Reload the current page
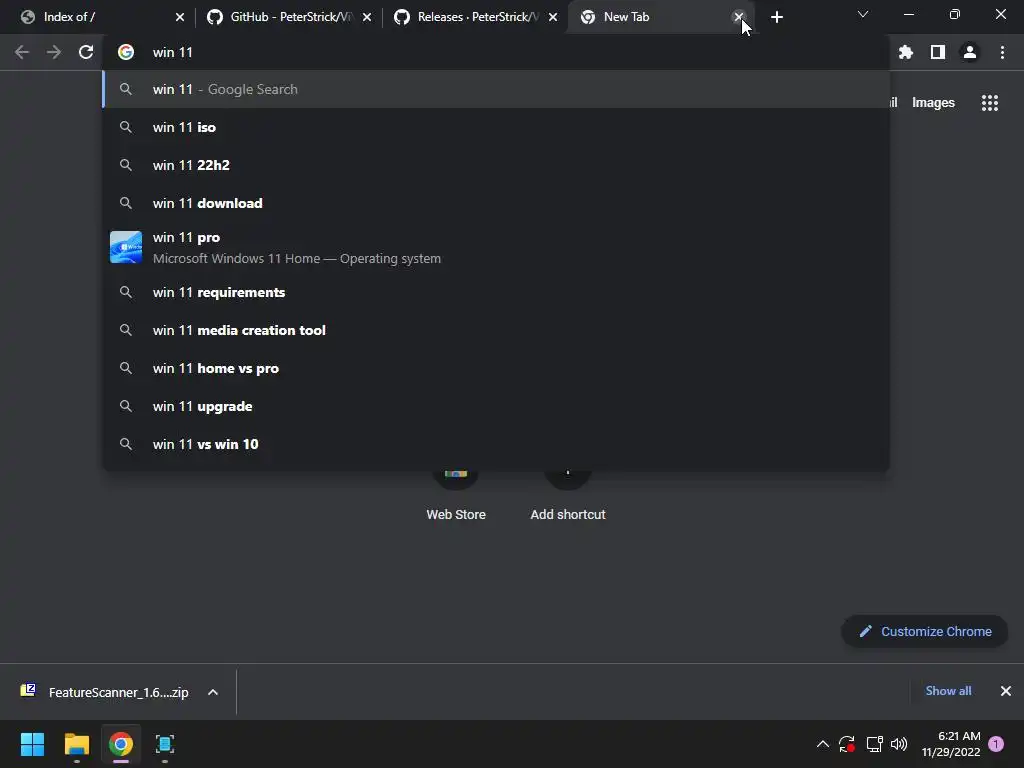Viewport: 1024px width, 768px height. (86, 52)
